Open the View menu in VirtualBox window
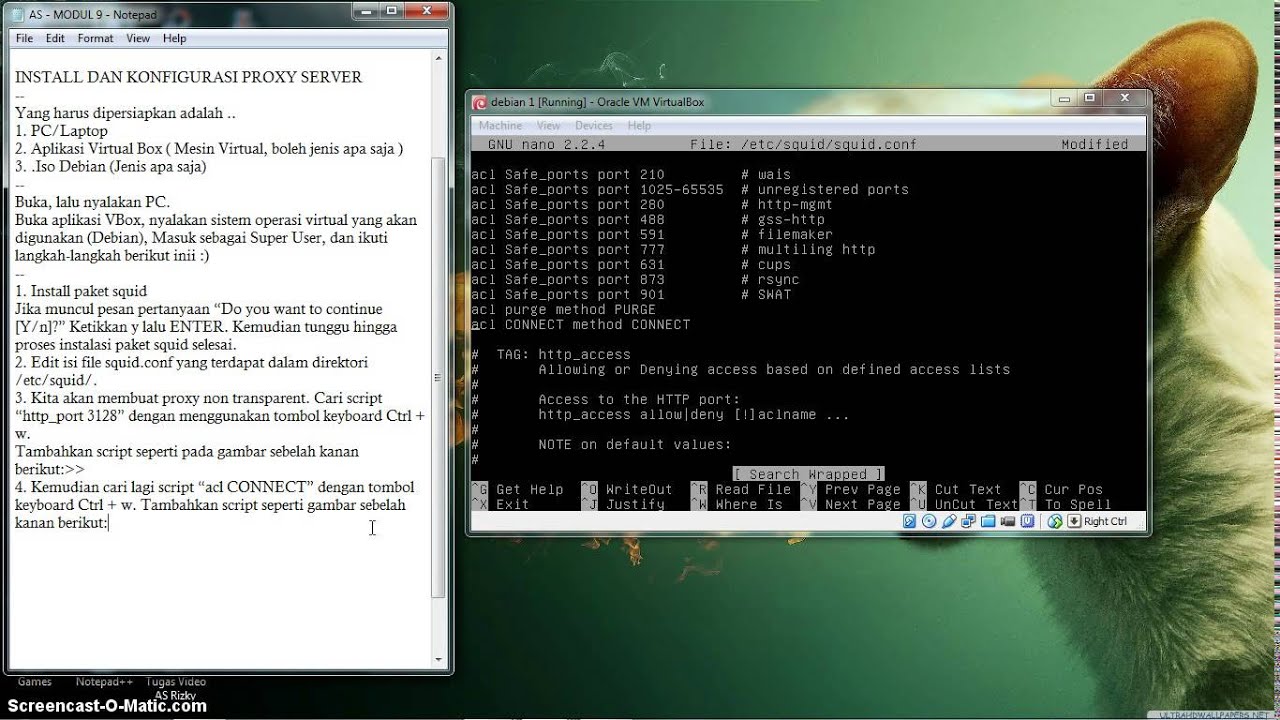Image resolution: width=1280 pixels, height=720 pixels. pyautogui.click(x=549, y=126)
